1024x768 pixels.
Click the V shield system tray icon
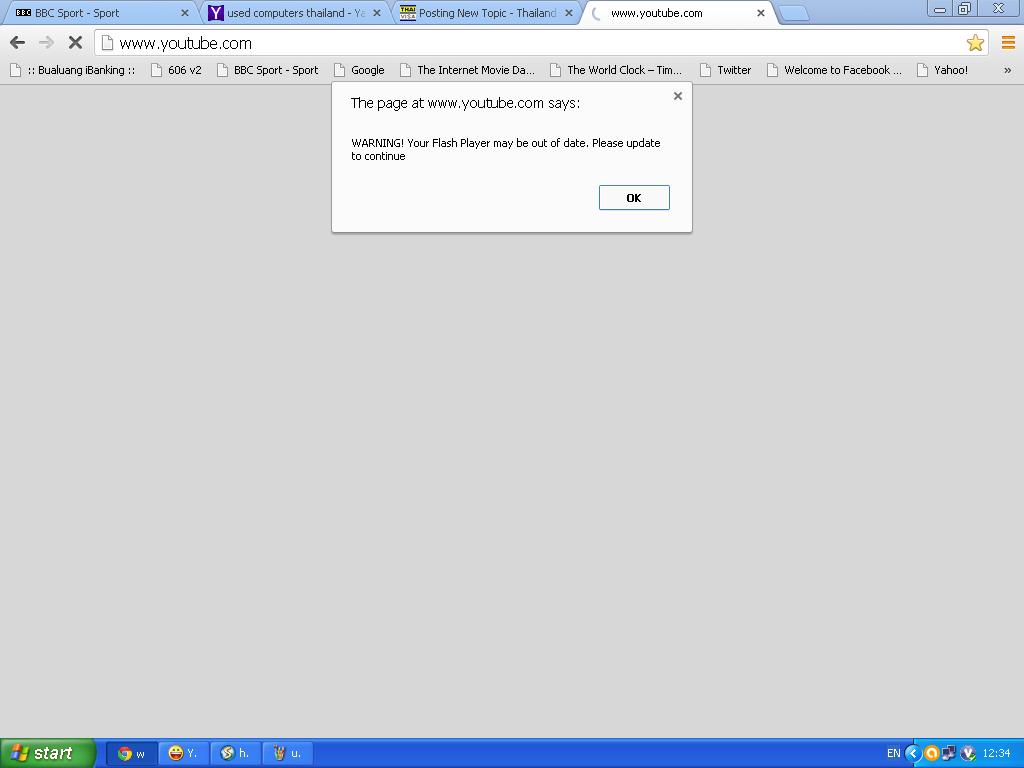pyautogui.click(x=968, y=753)
